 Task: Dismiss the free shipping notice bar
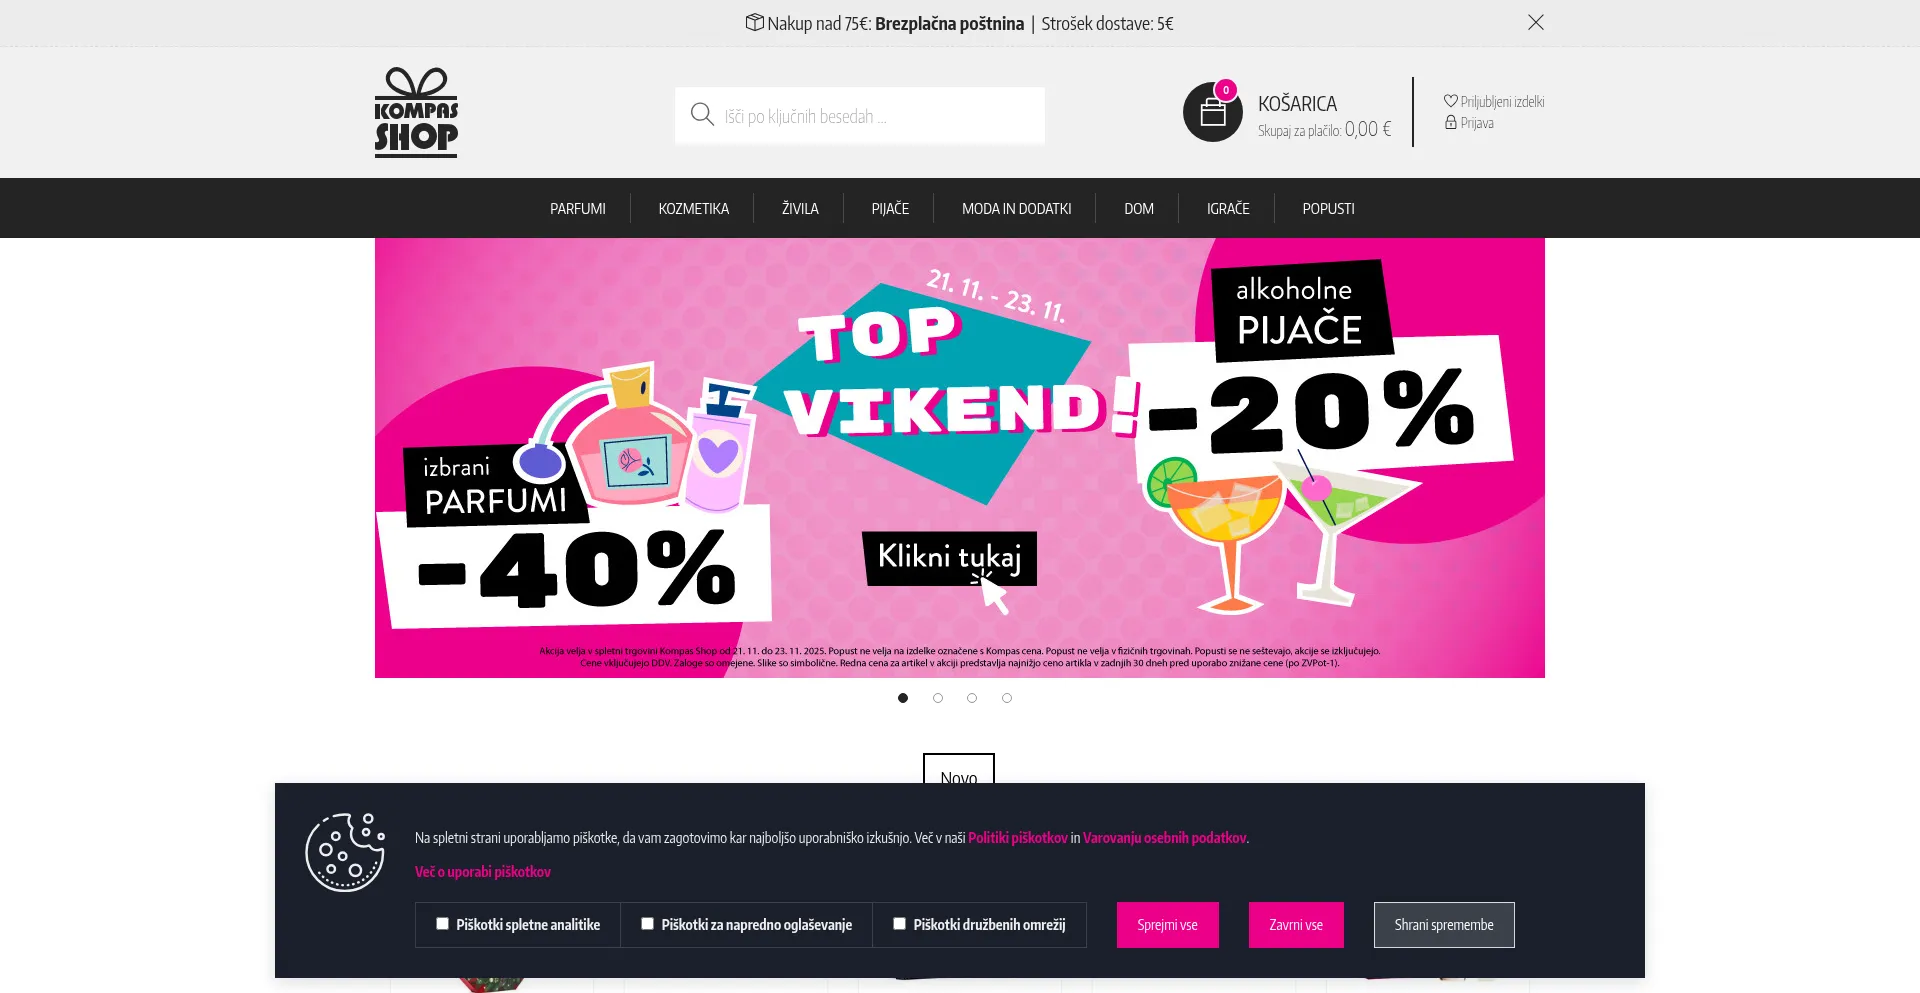point(1536,22)
